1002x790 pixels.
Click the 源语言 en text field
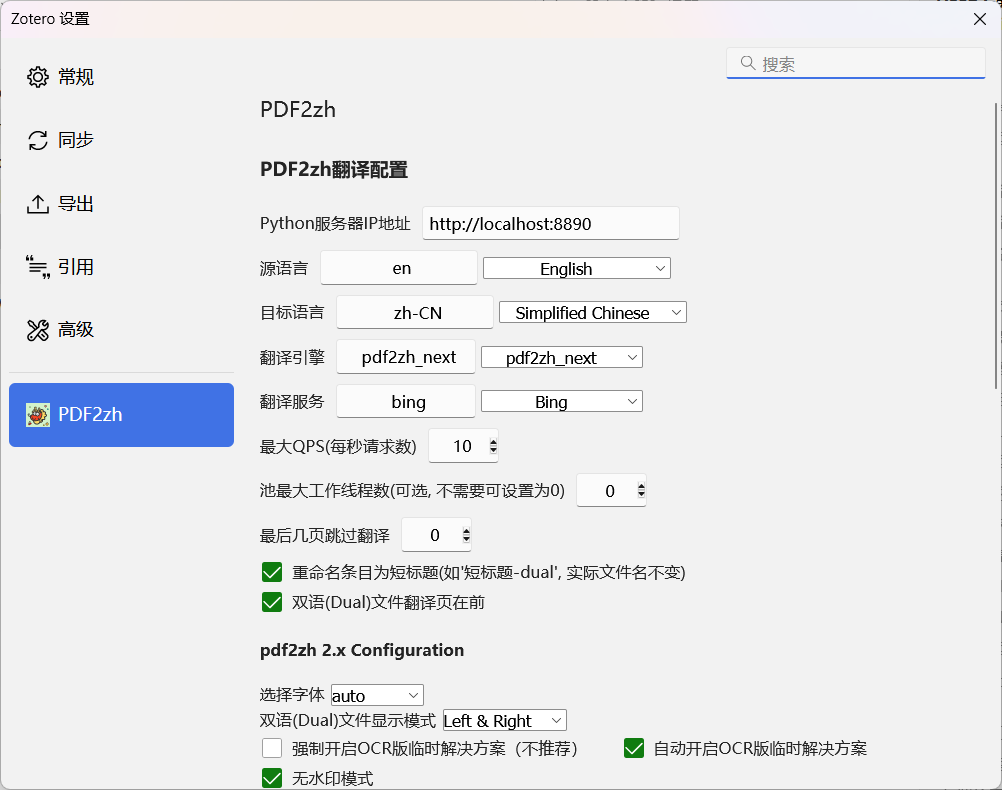(x=399, y=268)
